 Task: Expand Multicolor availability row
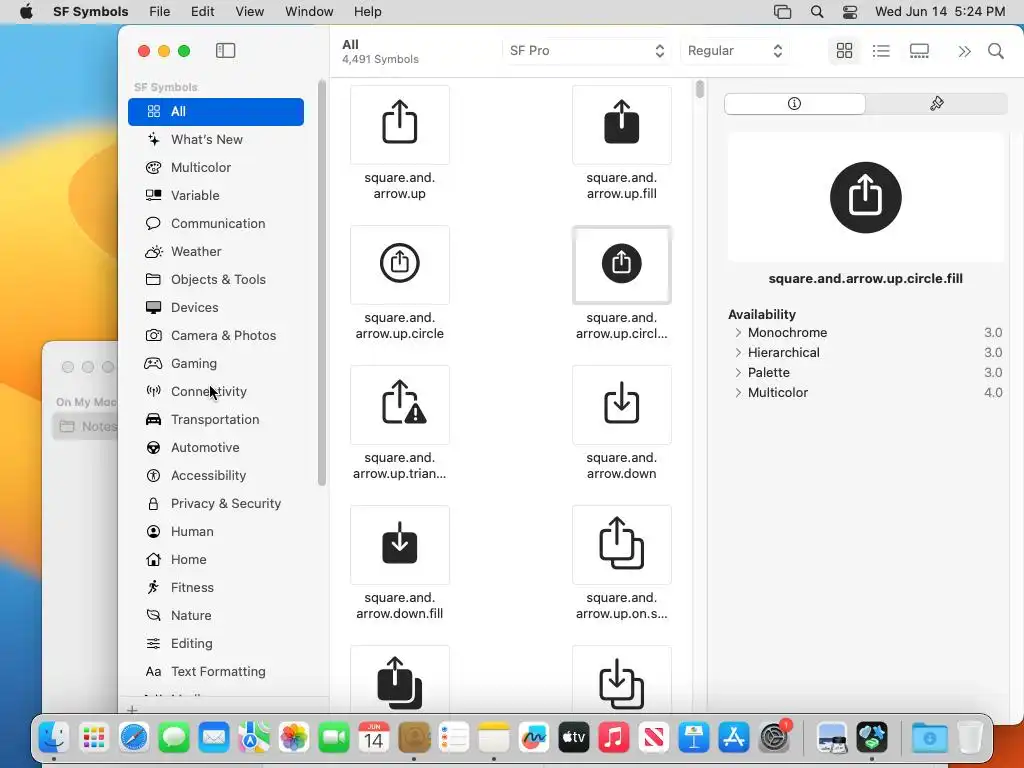click(738, 392)
